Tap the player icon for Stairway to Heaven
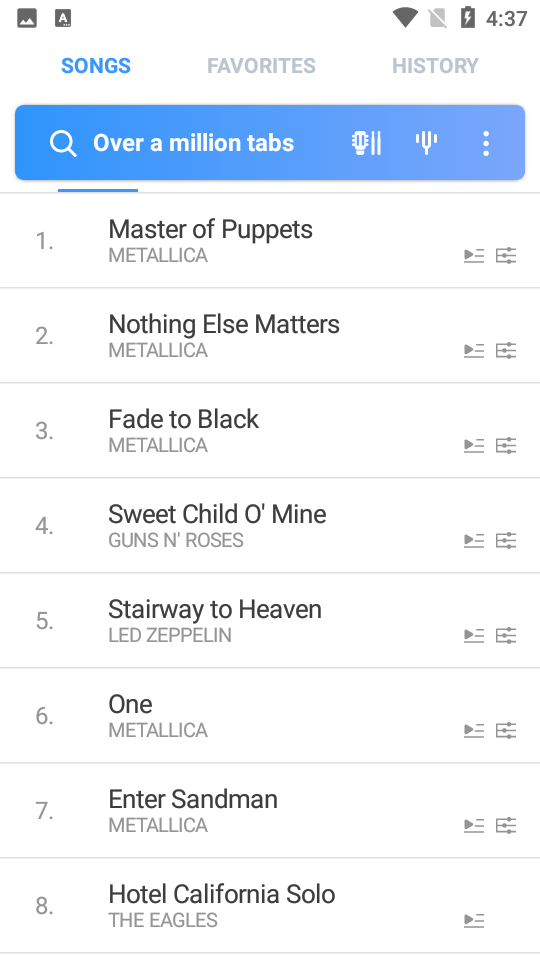The height and width of the screenshot is (960, 540). click(474, 635)
